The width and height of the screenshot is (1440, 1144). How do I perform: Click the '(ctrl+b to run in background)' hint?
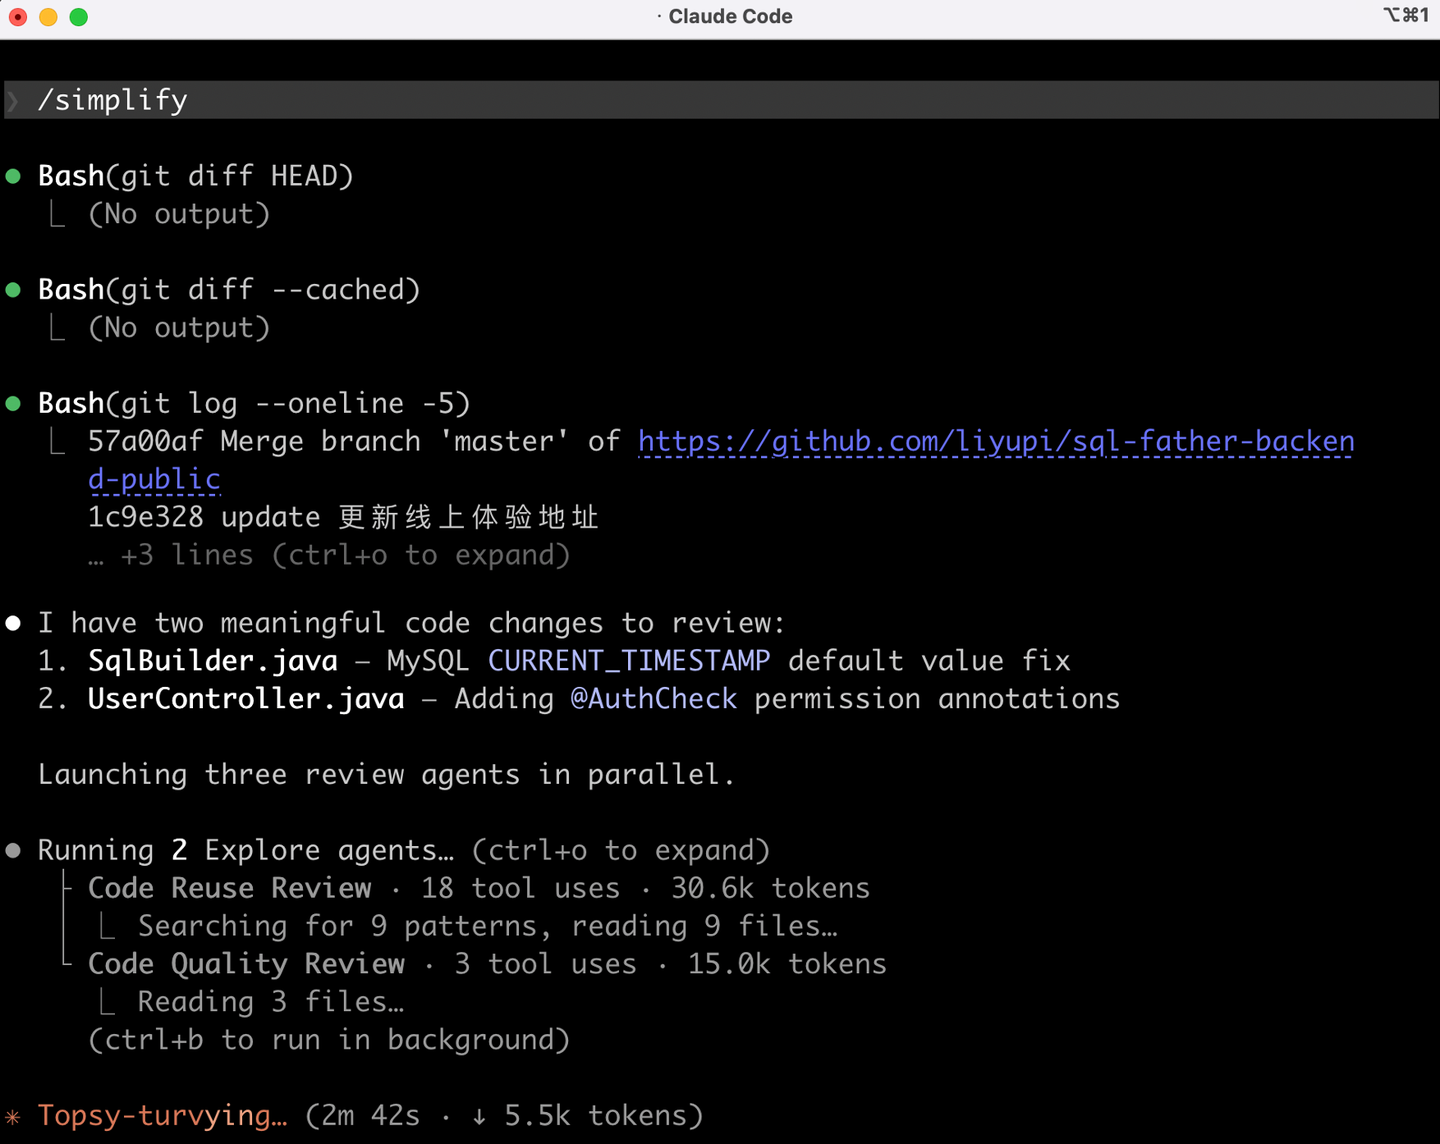pyautogui.click(x=329, y=1040)
